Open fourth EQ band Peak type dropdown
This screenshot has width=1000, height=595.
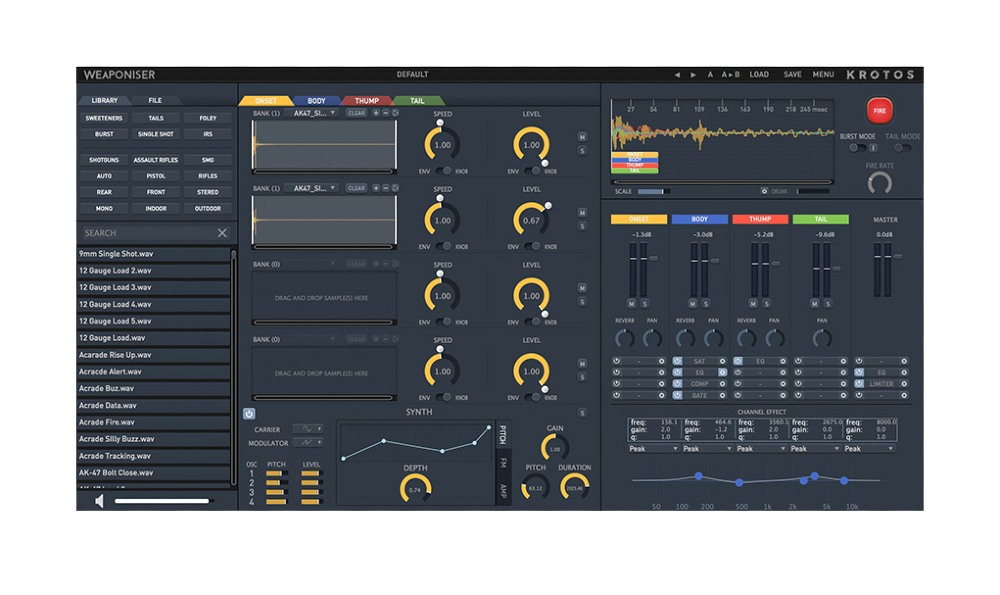tap(814, 449)
